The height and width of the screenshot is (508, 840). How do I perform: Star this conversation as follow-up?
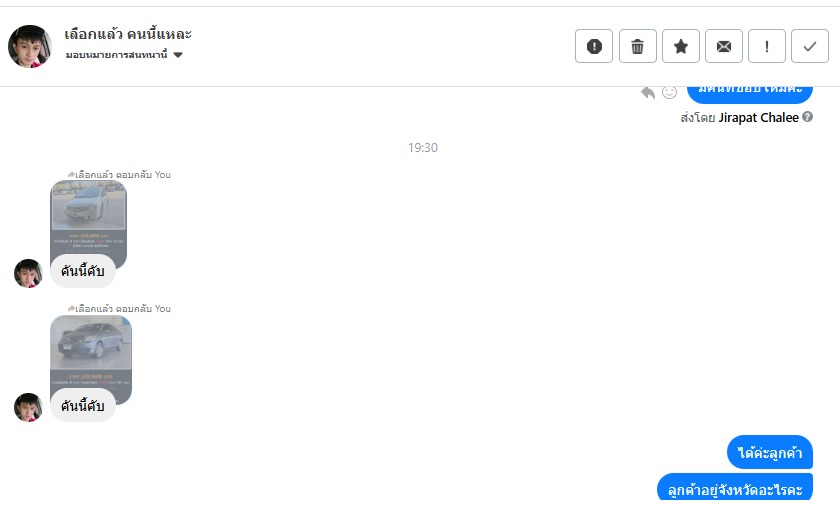pyautogui.click(x=680, y=46)
